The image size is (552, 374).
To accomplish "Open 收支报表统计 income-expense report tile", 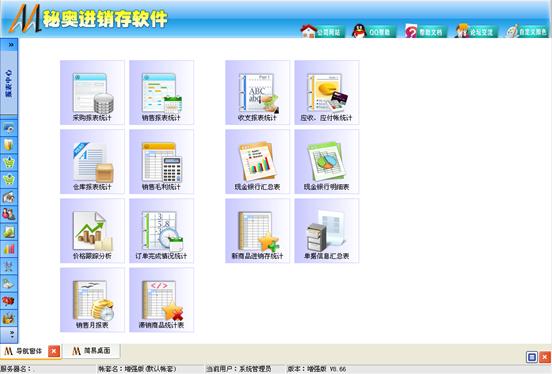I will pyautogui.click(x=257, y=93).
